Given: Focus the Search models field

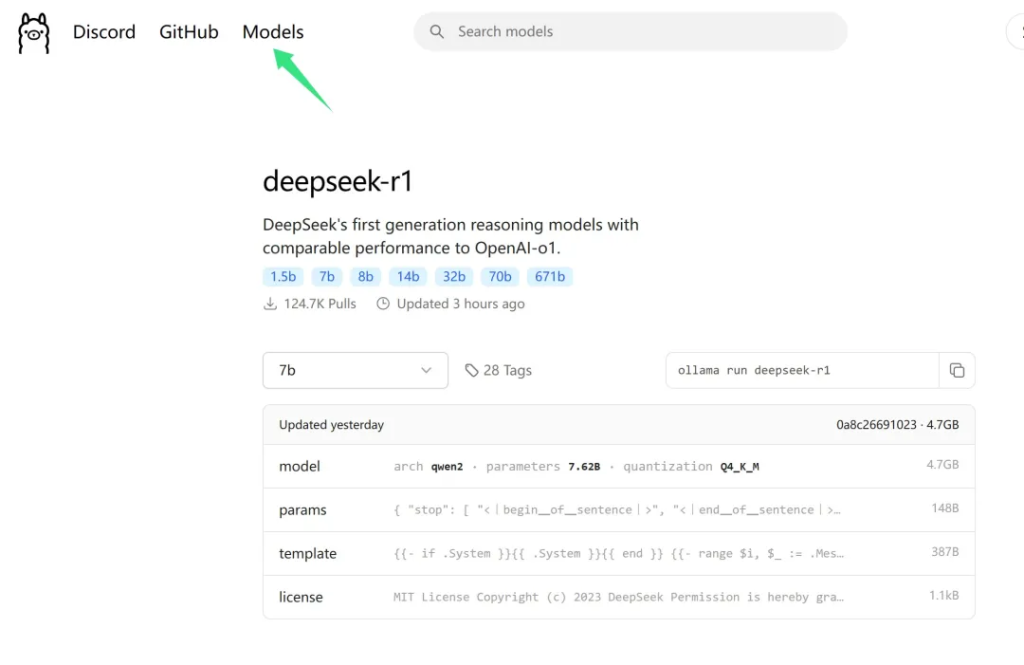Looking at the screenshot, I should point(630,31).
